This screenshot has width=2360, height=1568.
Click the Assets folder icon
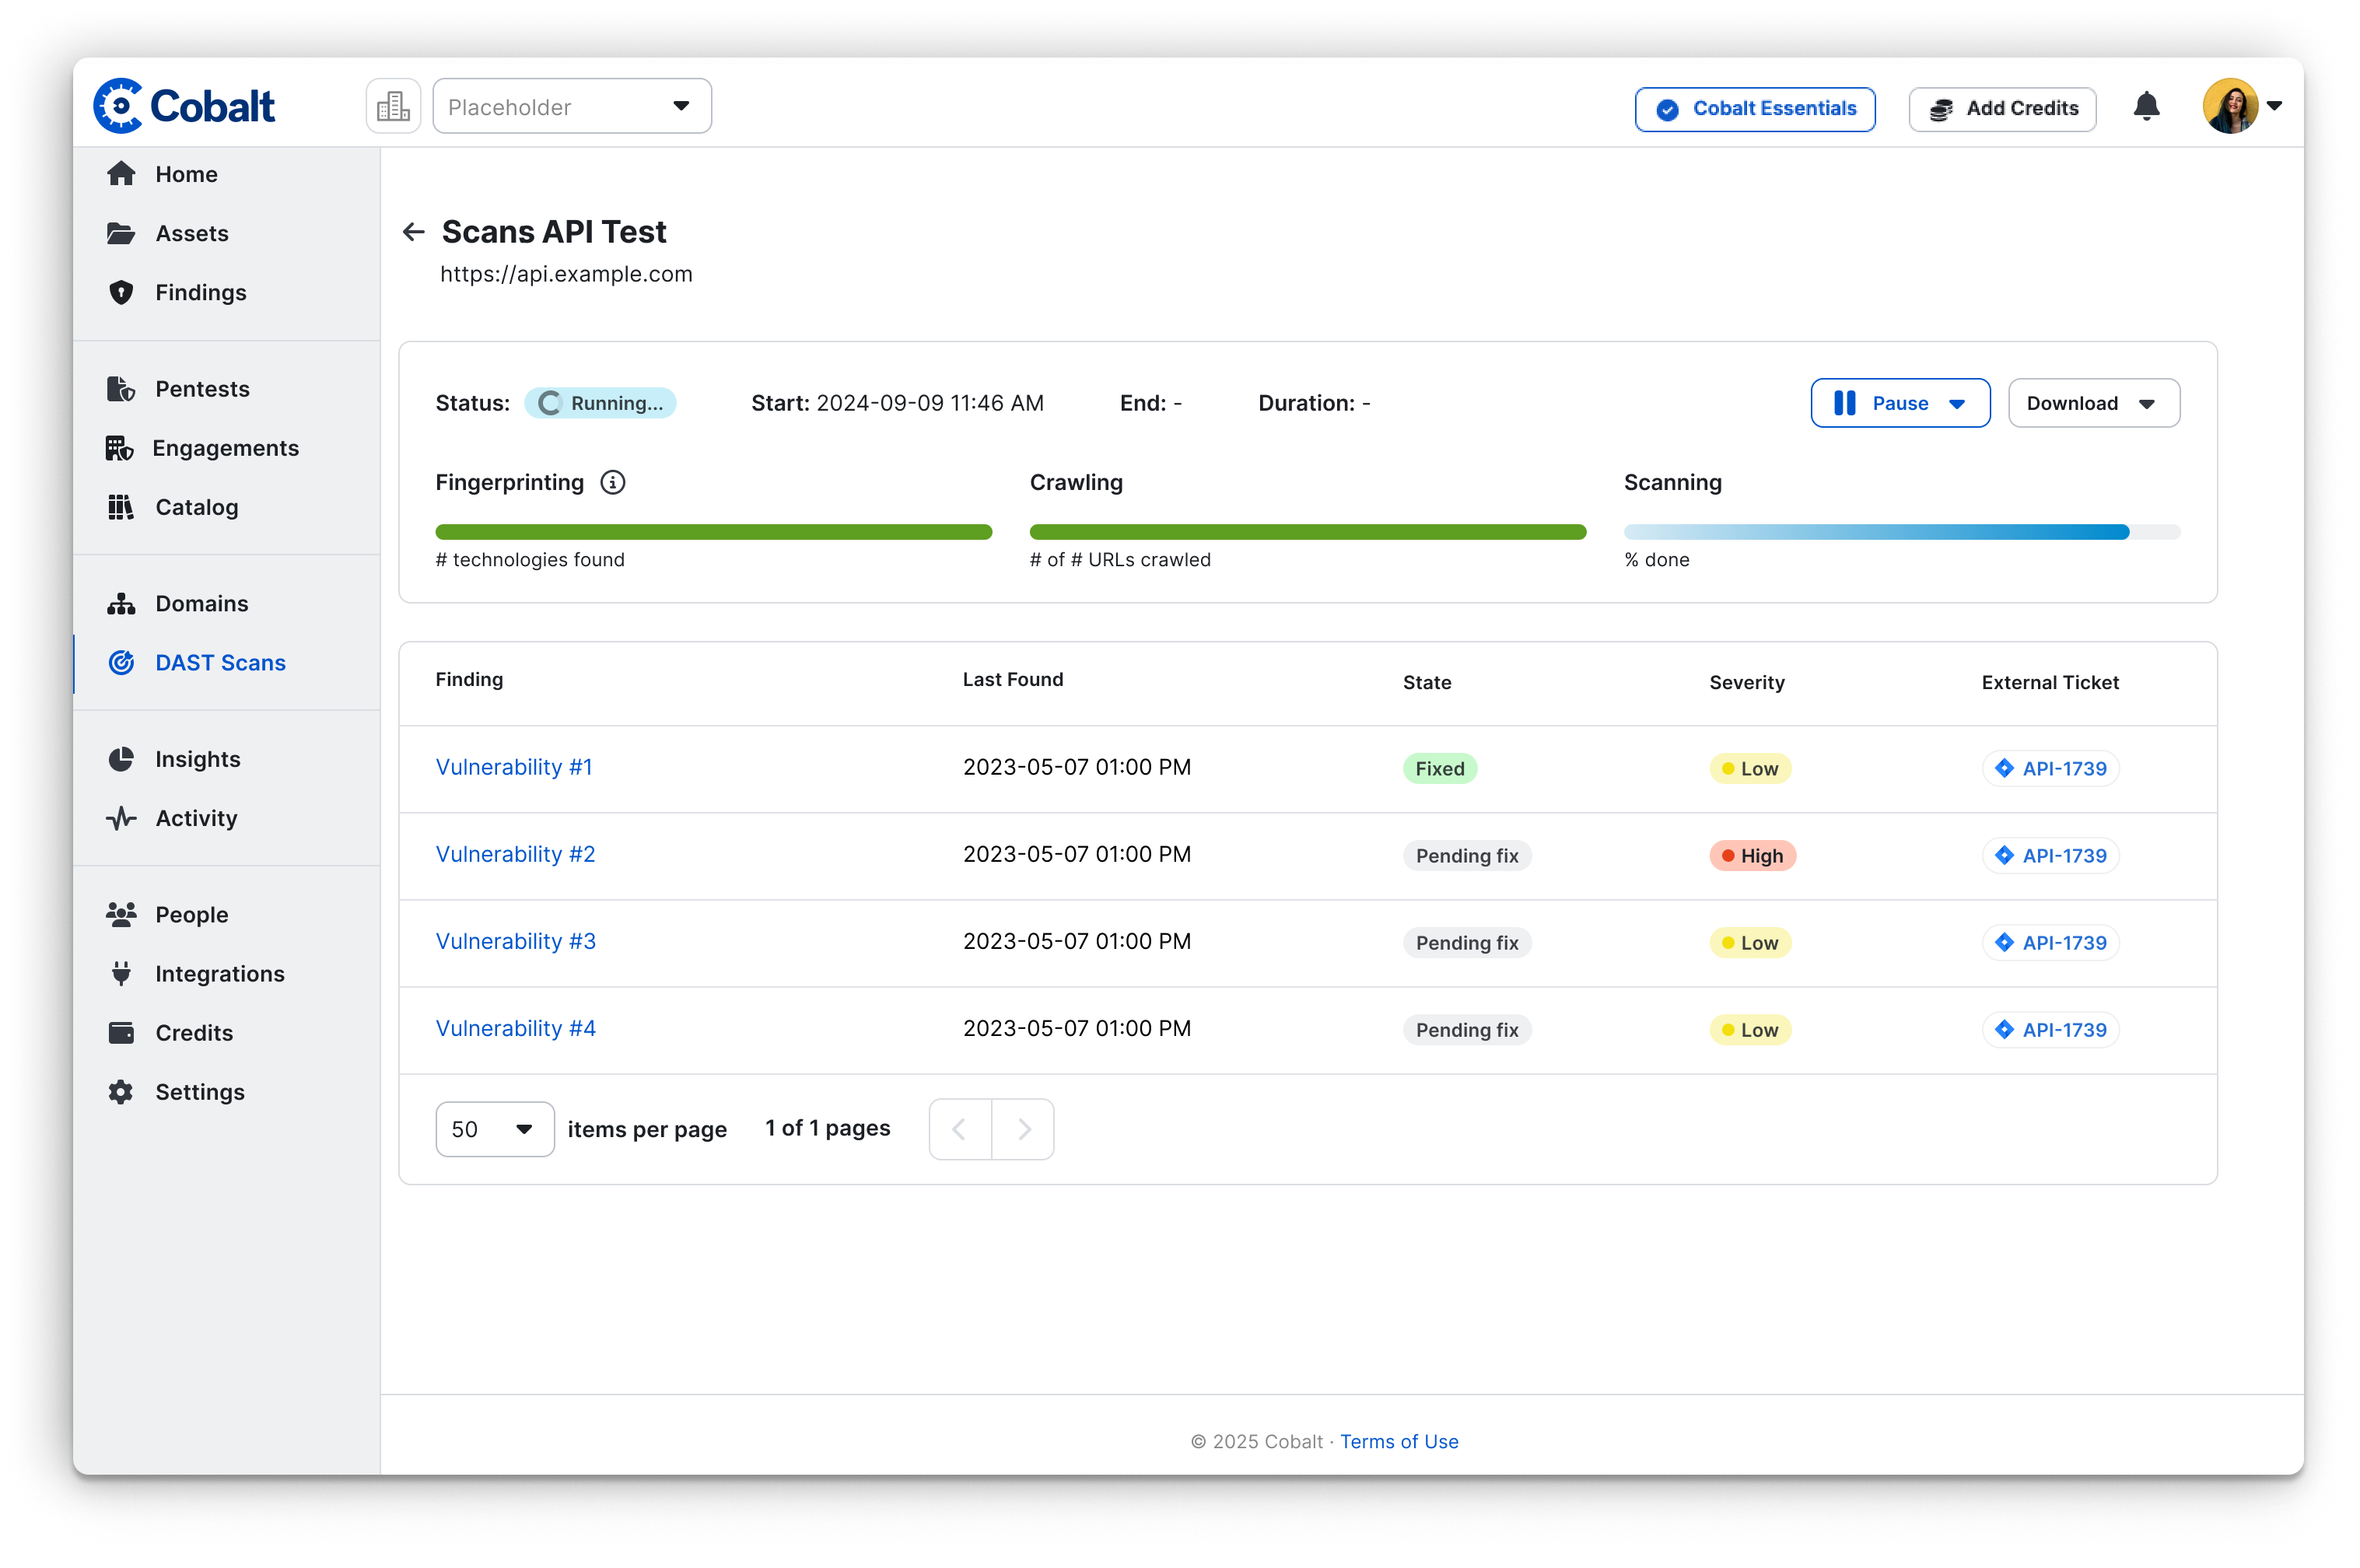(121, 233)
